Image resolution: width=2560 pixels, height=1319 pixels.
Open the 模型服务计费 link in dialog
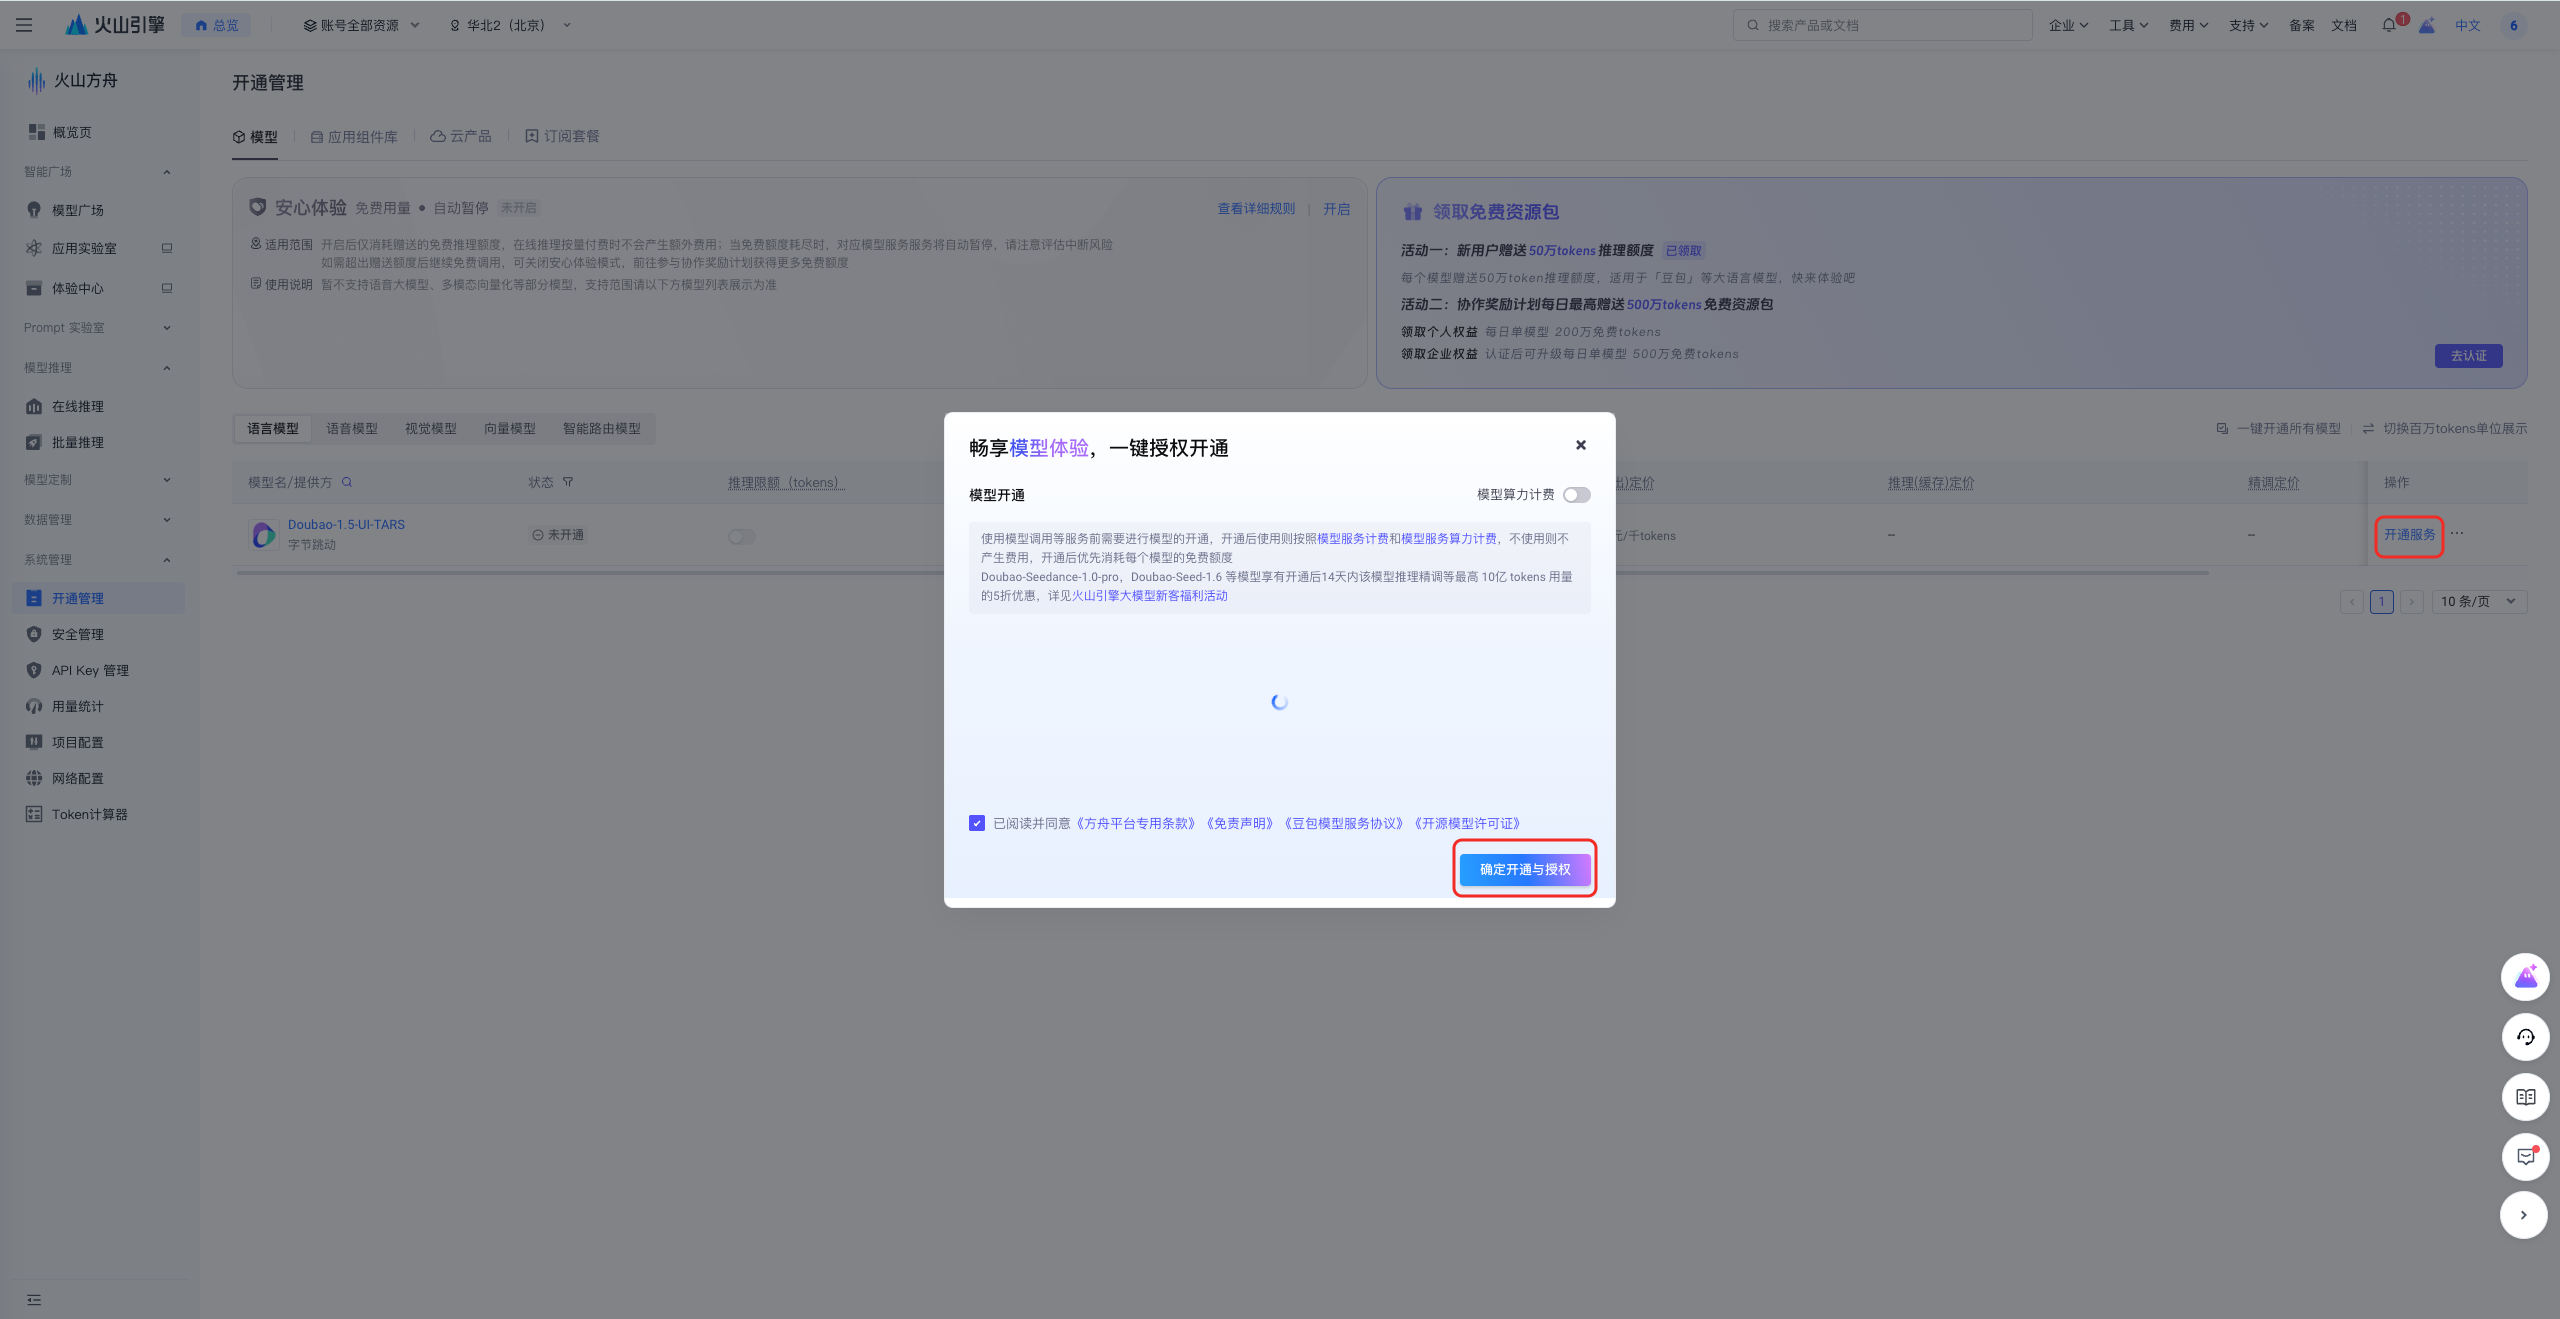[x=1352, y=538]
